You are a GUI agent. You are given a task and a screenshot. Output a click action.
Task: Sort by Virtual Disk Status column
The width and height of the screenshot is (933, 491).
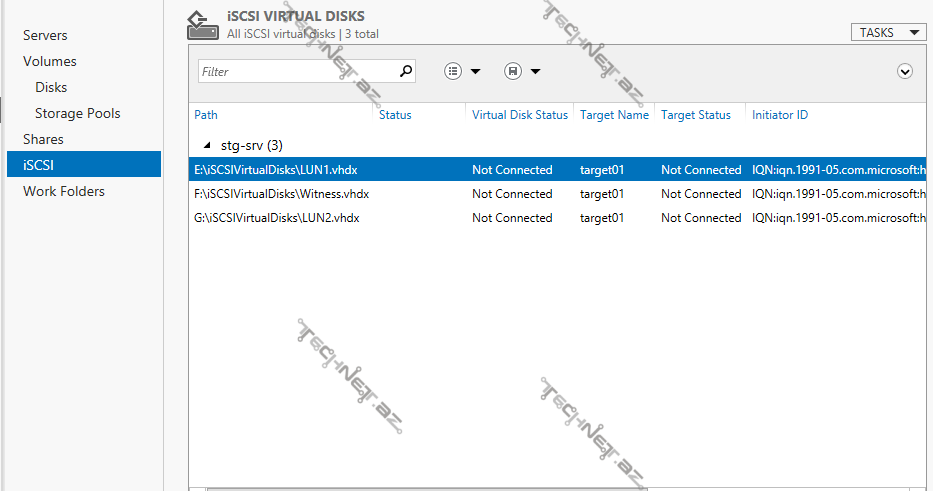point(519,115)
